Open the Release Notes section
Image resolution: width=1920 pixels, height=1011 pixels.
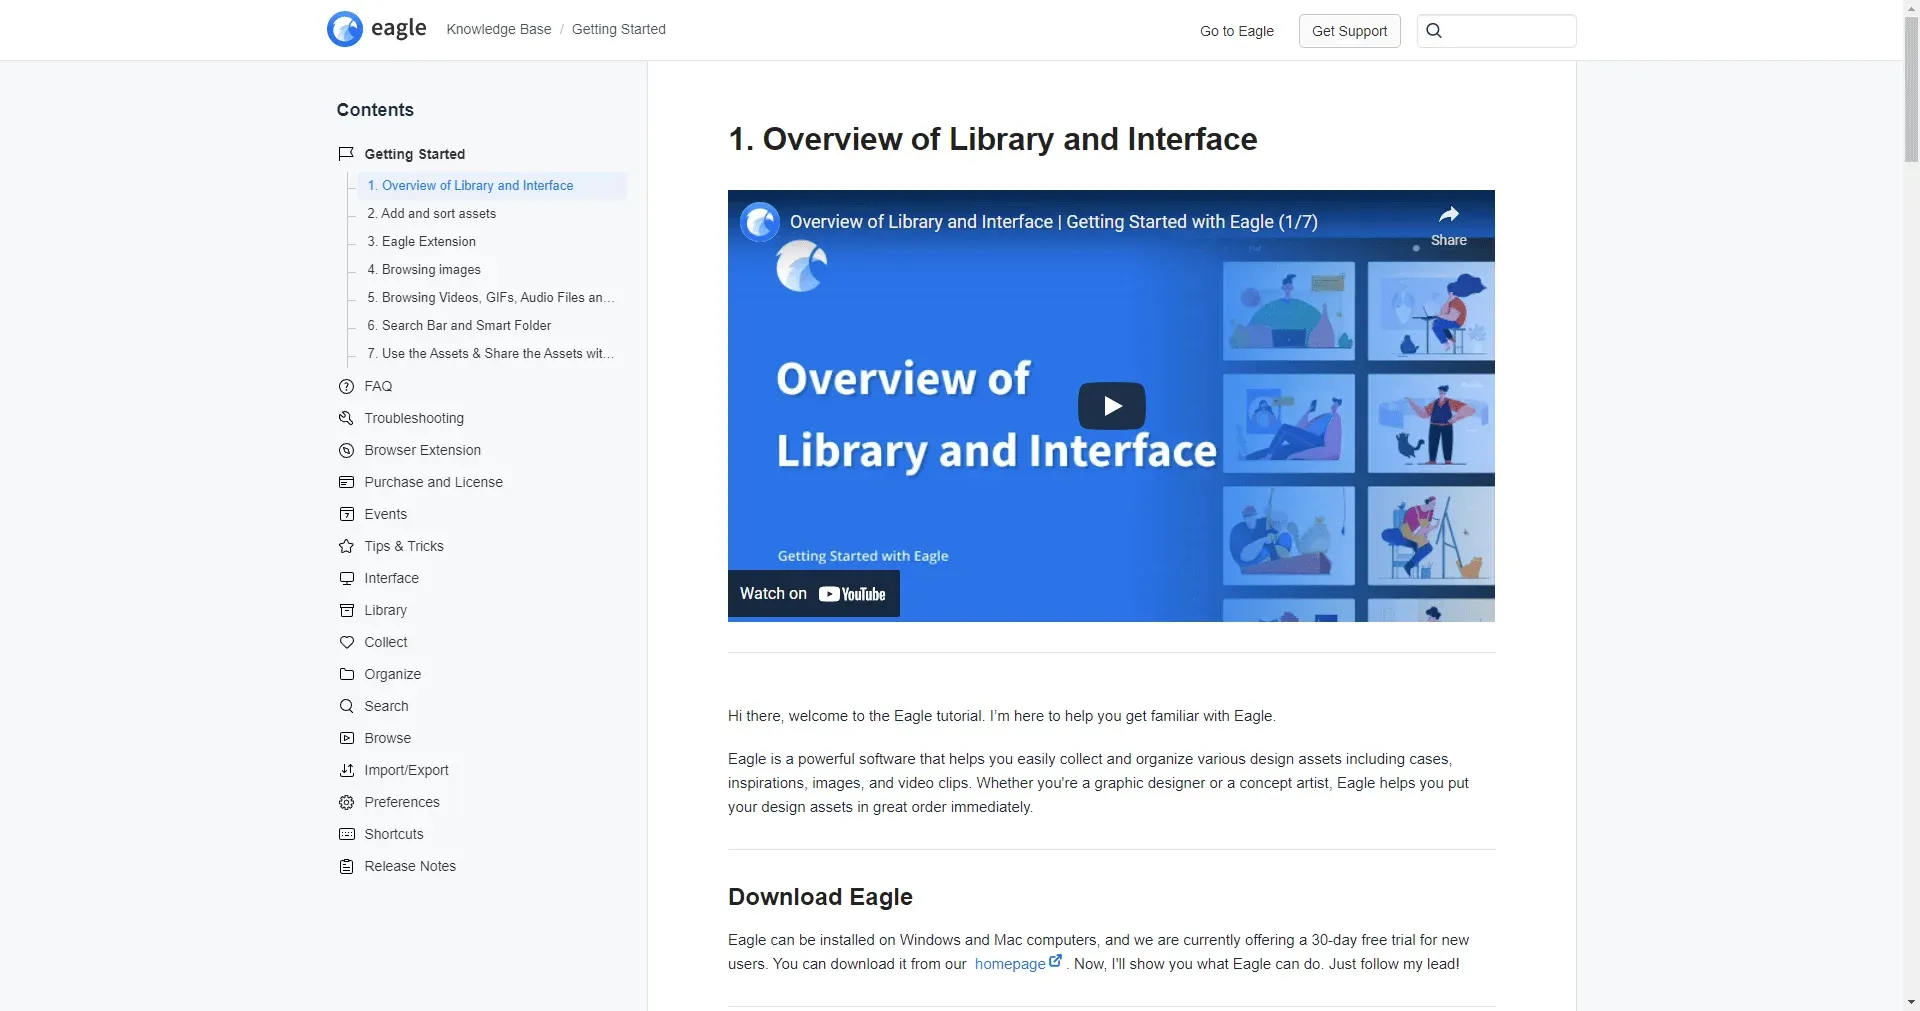[410, 866]
